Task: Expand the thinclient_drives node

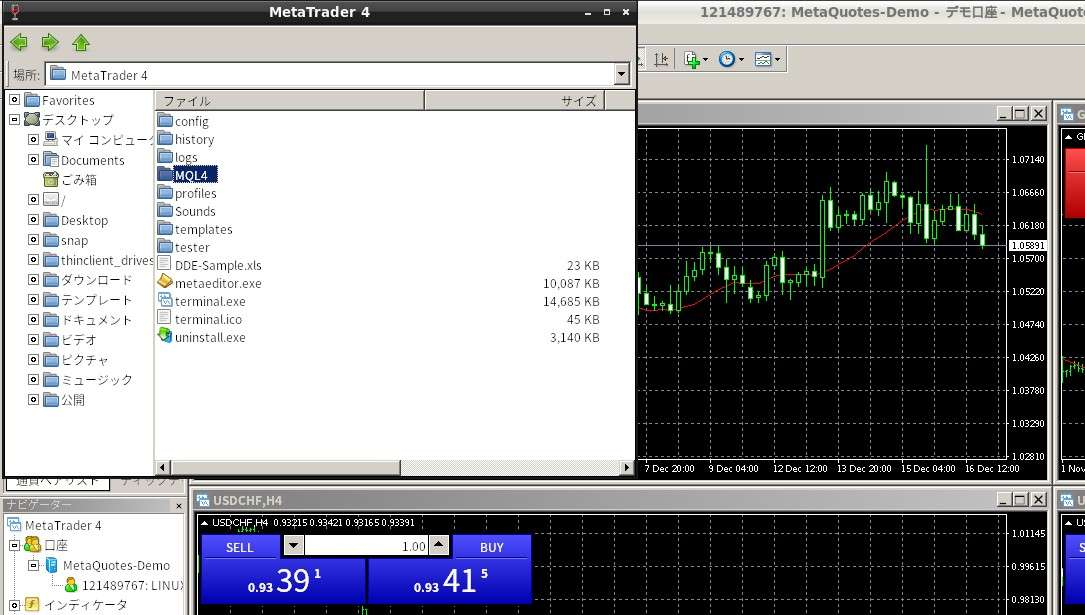Action: pyautogui.click(x=33, y=259)
